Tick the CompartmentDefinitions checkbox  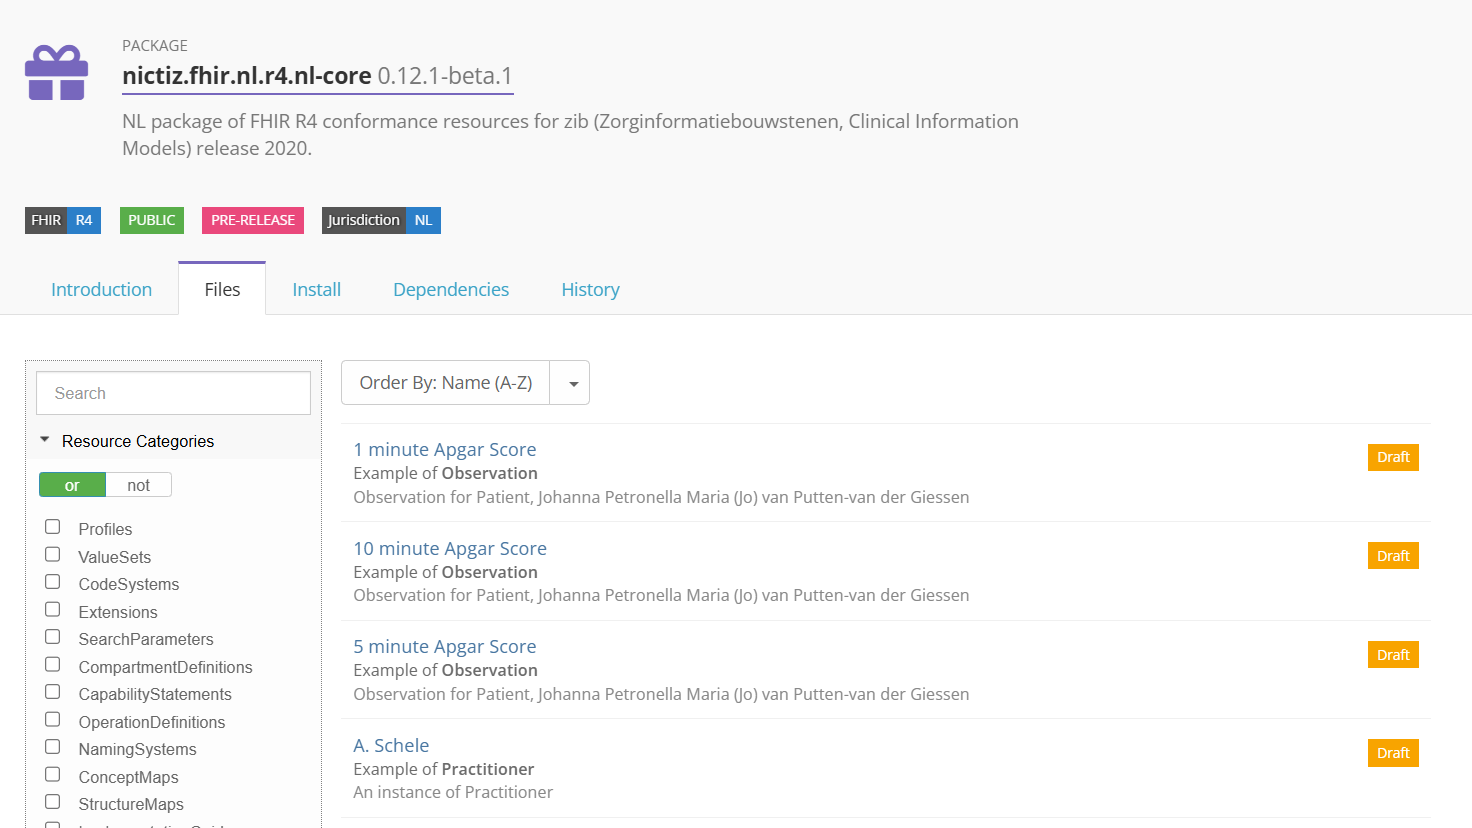click(x=53, y=664)
